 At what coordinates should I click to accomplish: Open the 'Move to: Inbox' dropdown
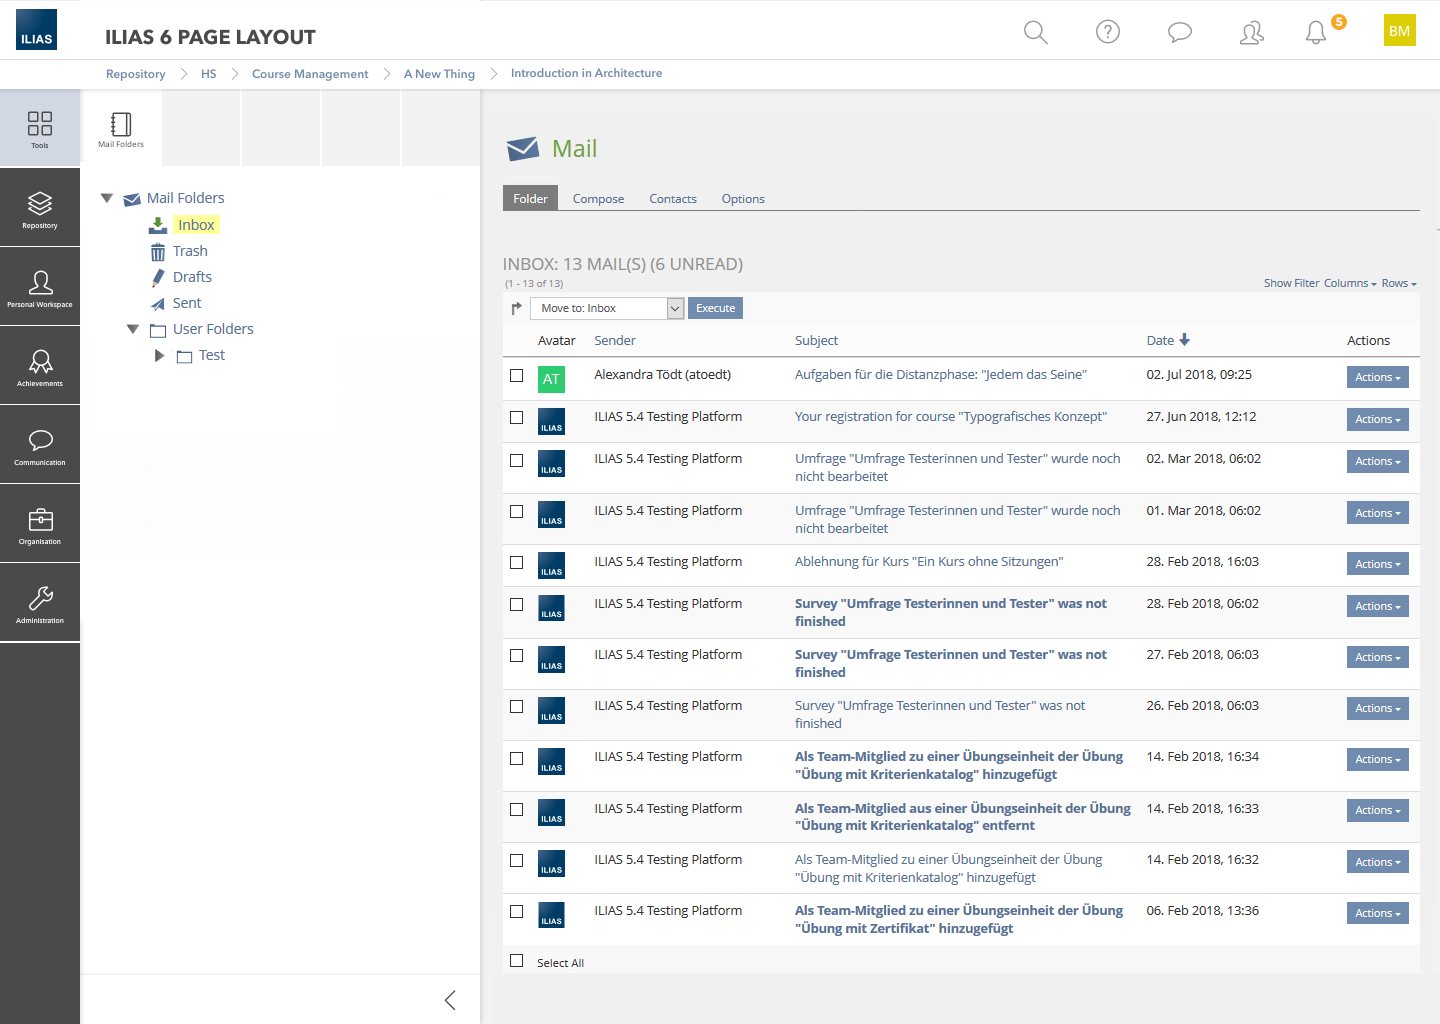coord(607,308)
